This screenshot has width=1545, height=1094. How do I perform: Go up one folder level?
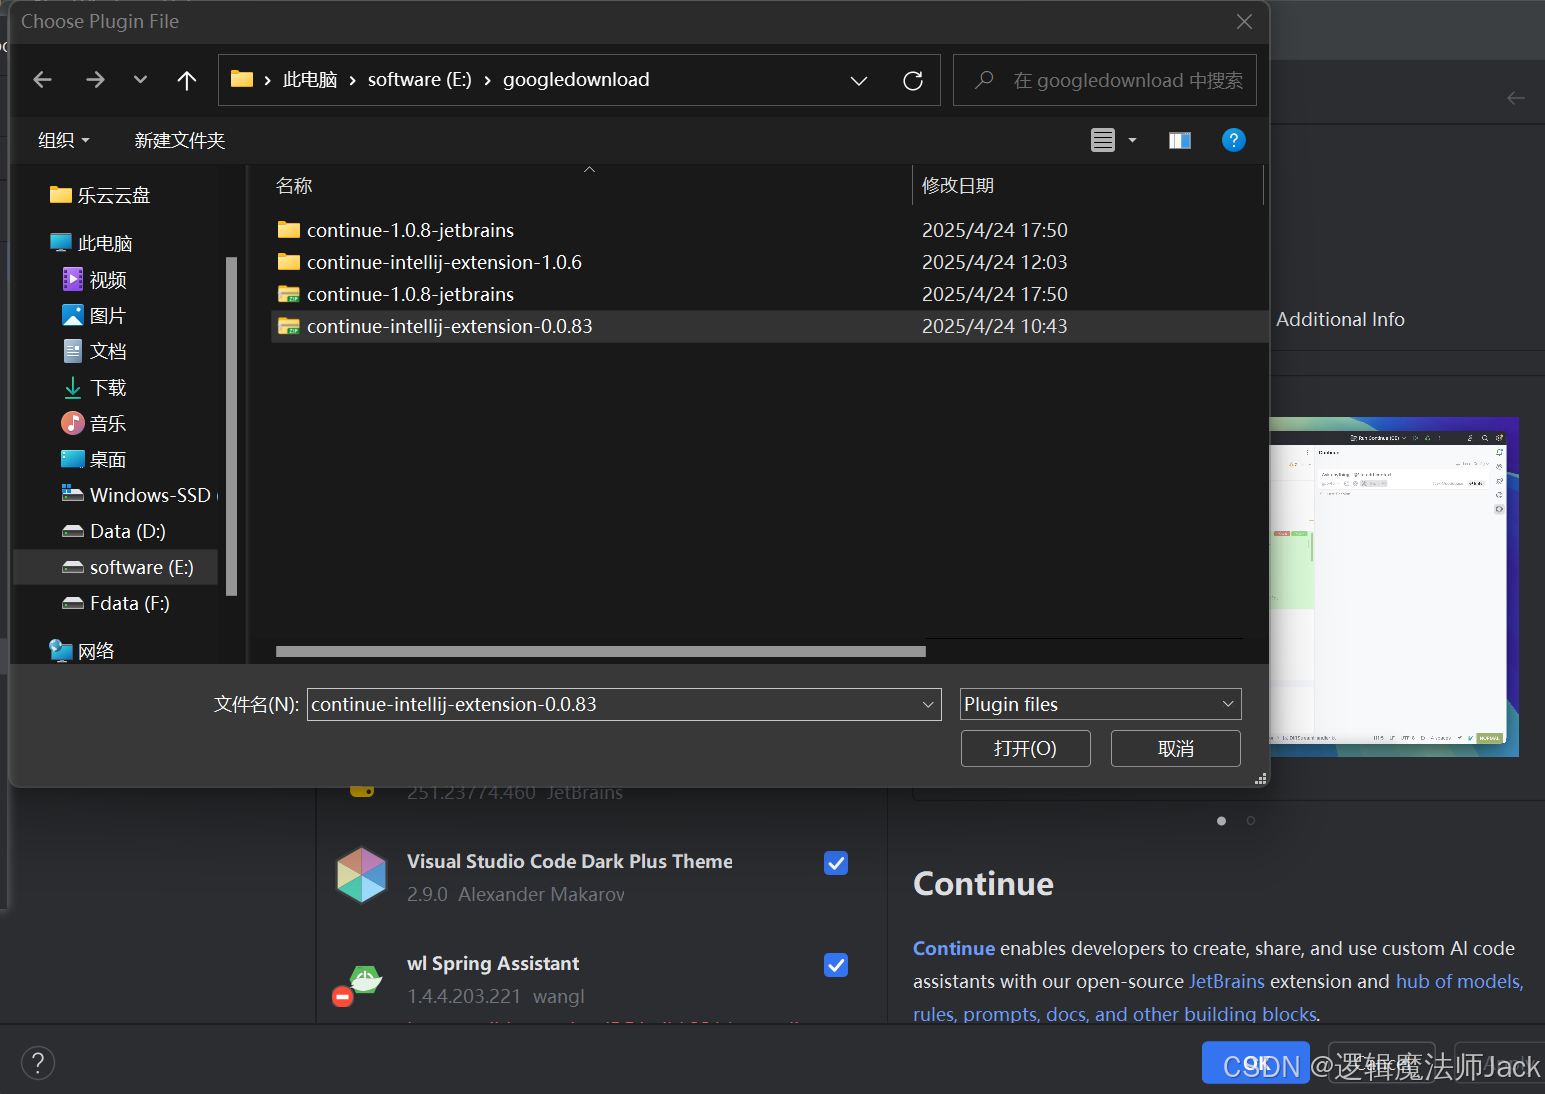pos(186,80)
